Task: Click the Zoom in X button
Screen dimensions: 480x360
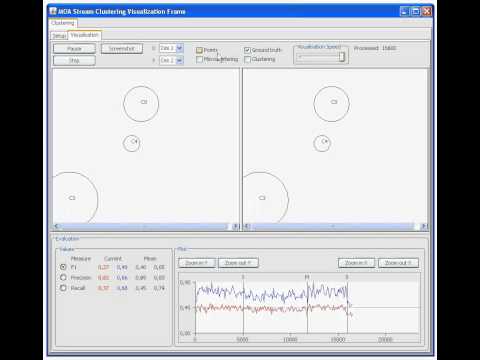Action: click(x=356, y=263)
